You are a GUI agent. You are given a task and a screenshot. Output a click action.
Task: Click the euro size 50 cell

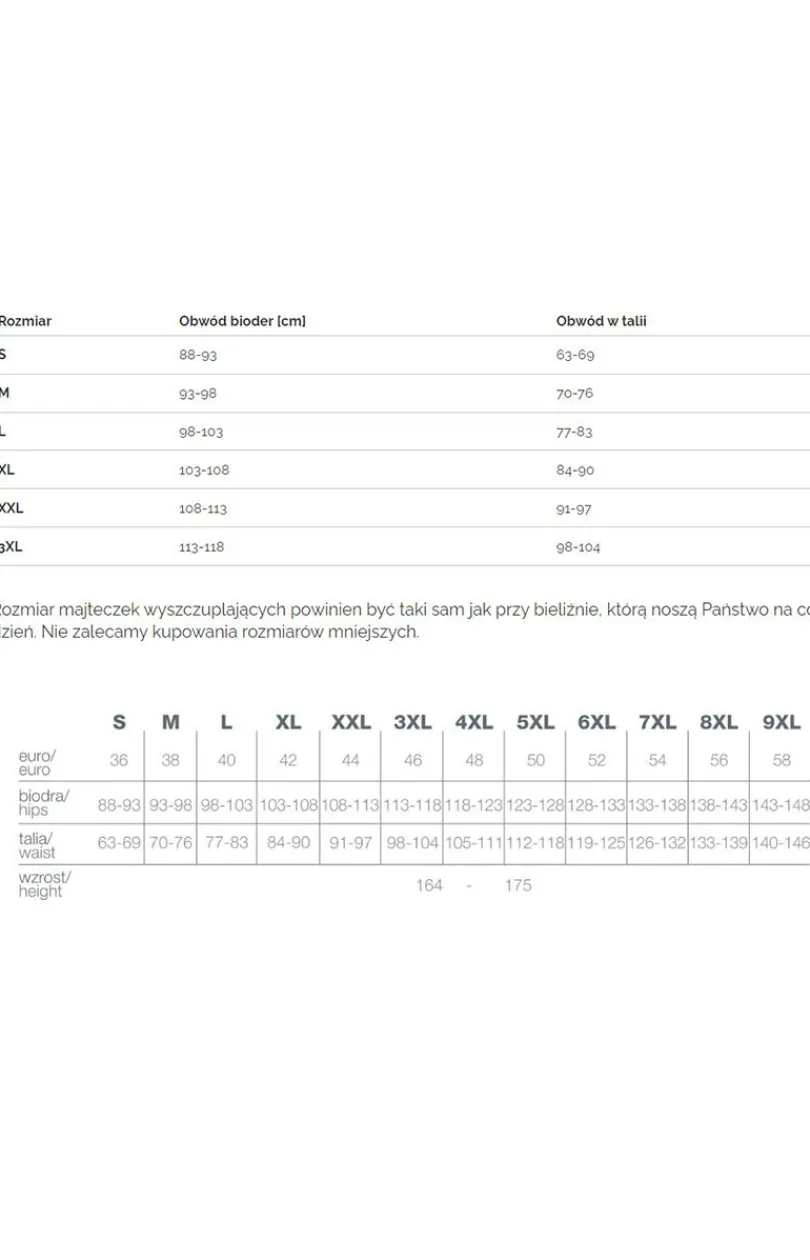click(536, 760)
